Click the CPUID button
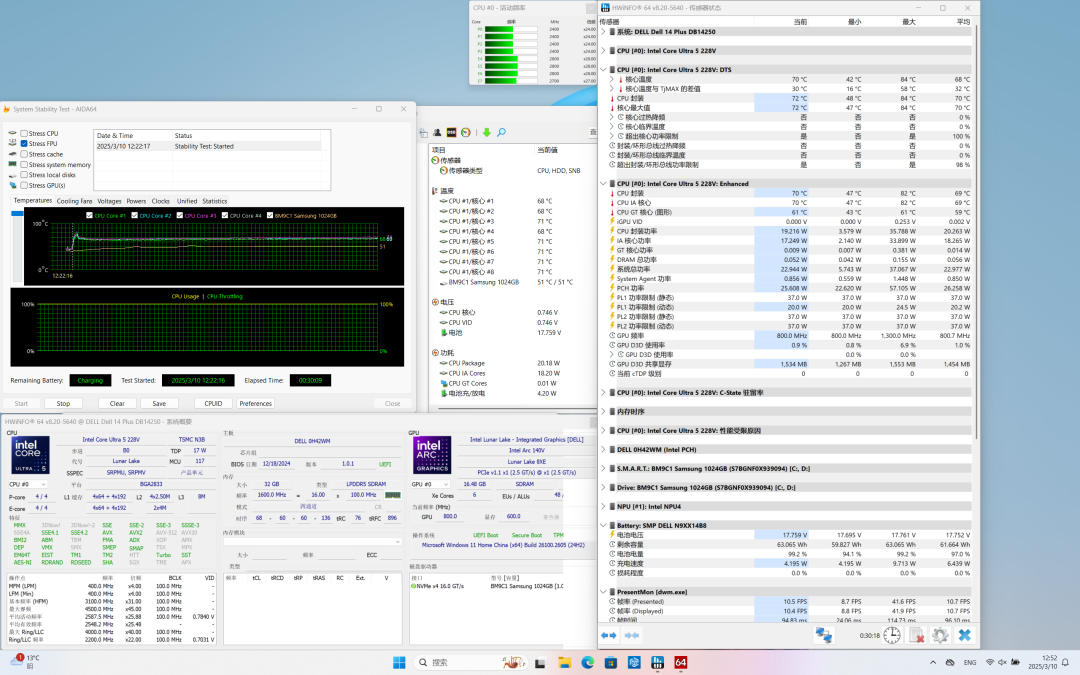 [214, 404]
